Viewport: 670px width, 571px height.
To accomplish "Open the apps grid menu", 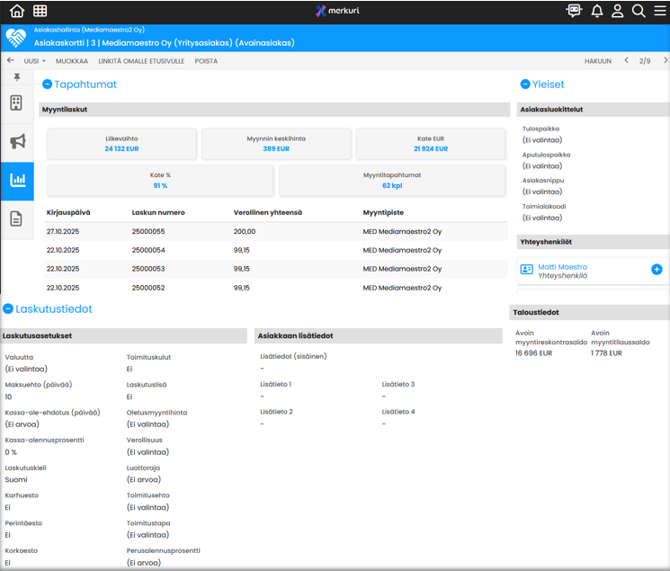I will pos(40,11).
